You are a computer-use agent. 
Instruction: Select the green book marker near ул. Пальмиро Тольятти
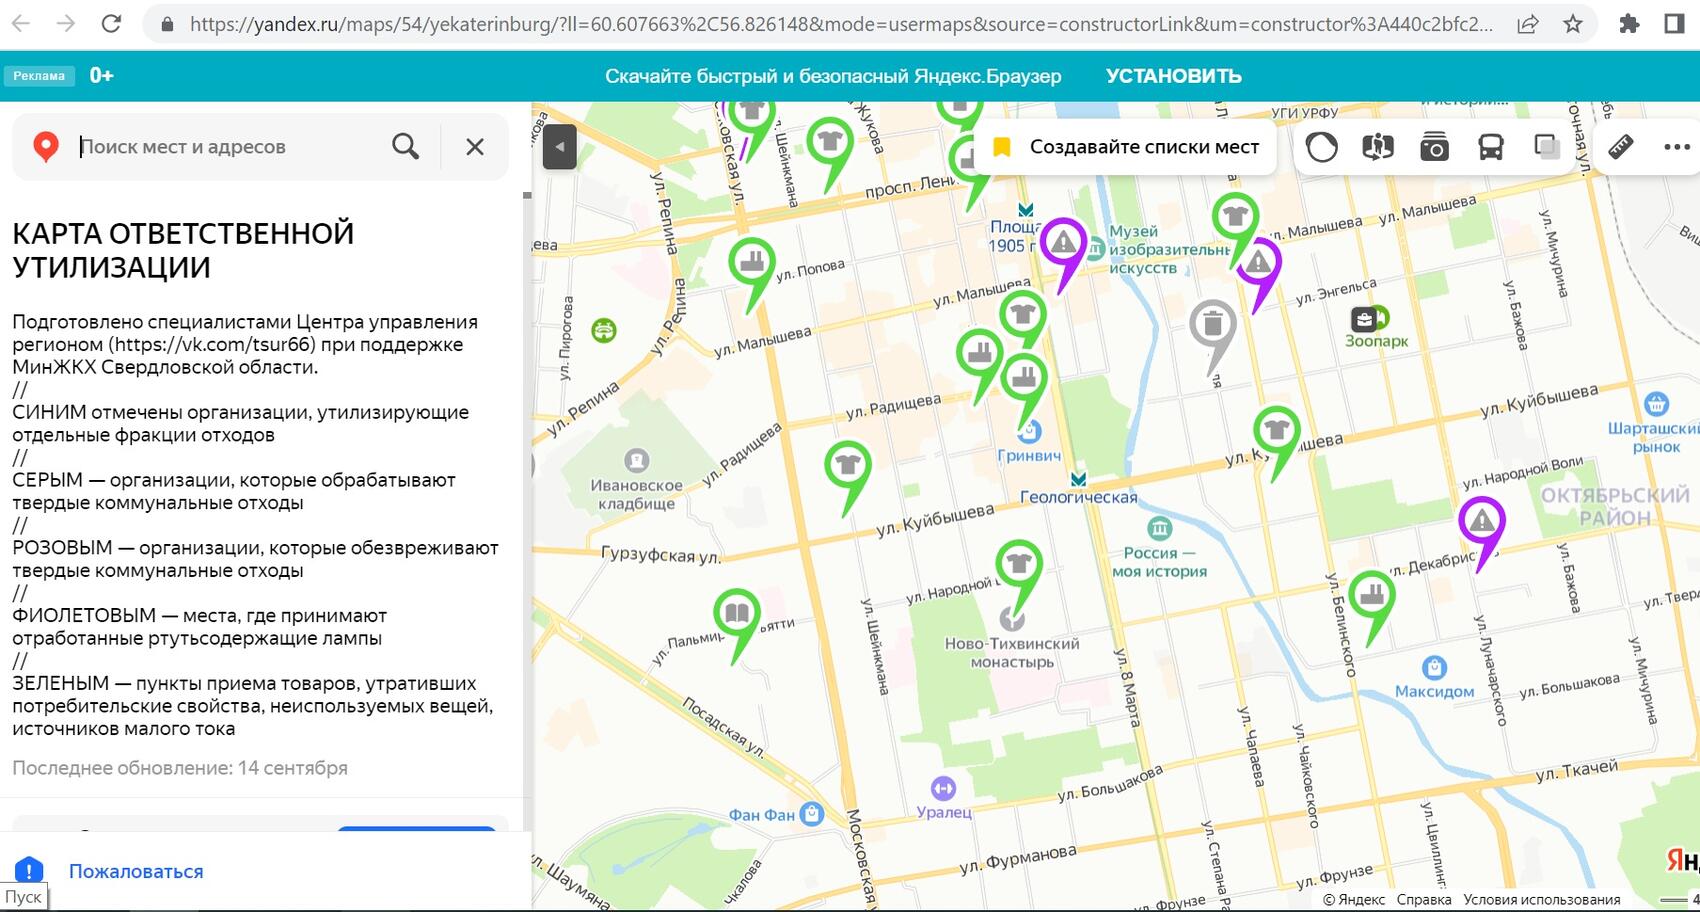coord(737,613)
